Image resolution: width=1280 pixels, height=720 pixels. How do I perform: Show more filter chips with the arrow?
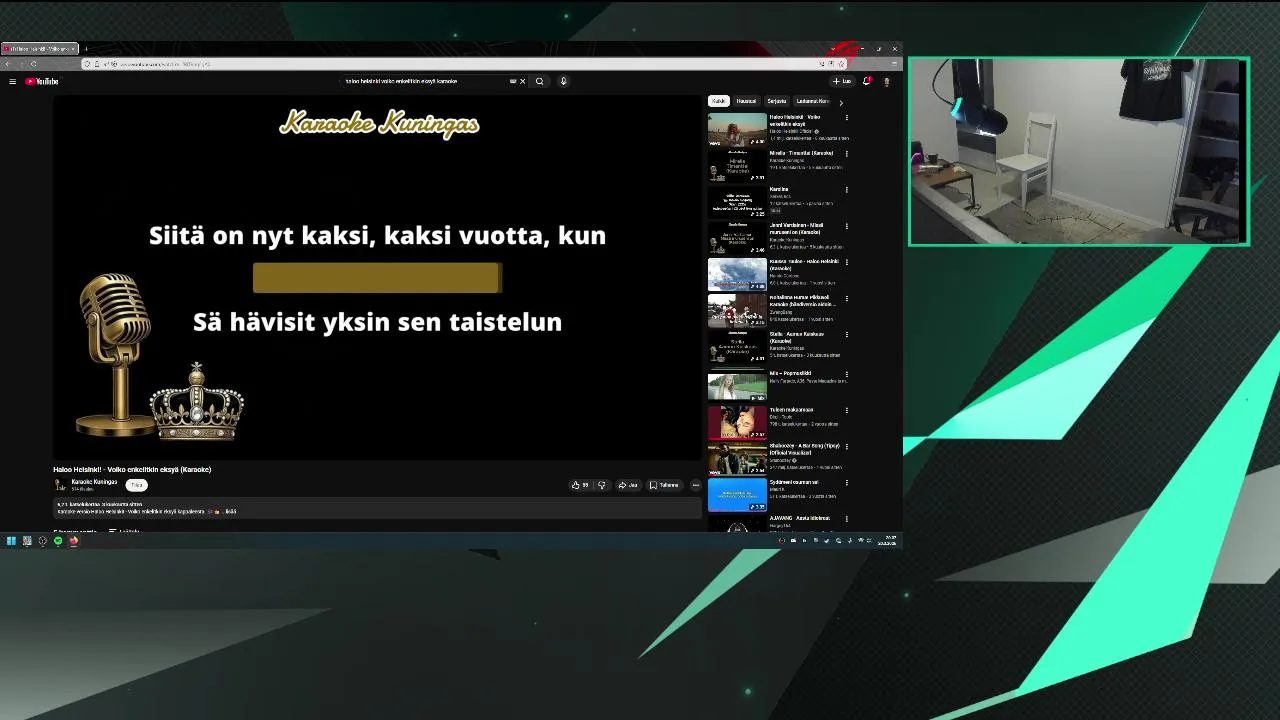[x=840, y=102]
